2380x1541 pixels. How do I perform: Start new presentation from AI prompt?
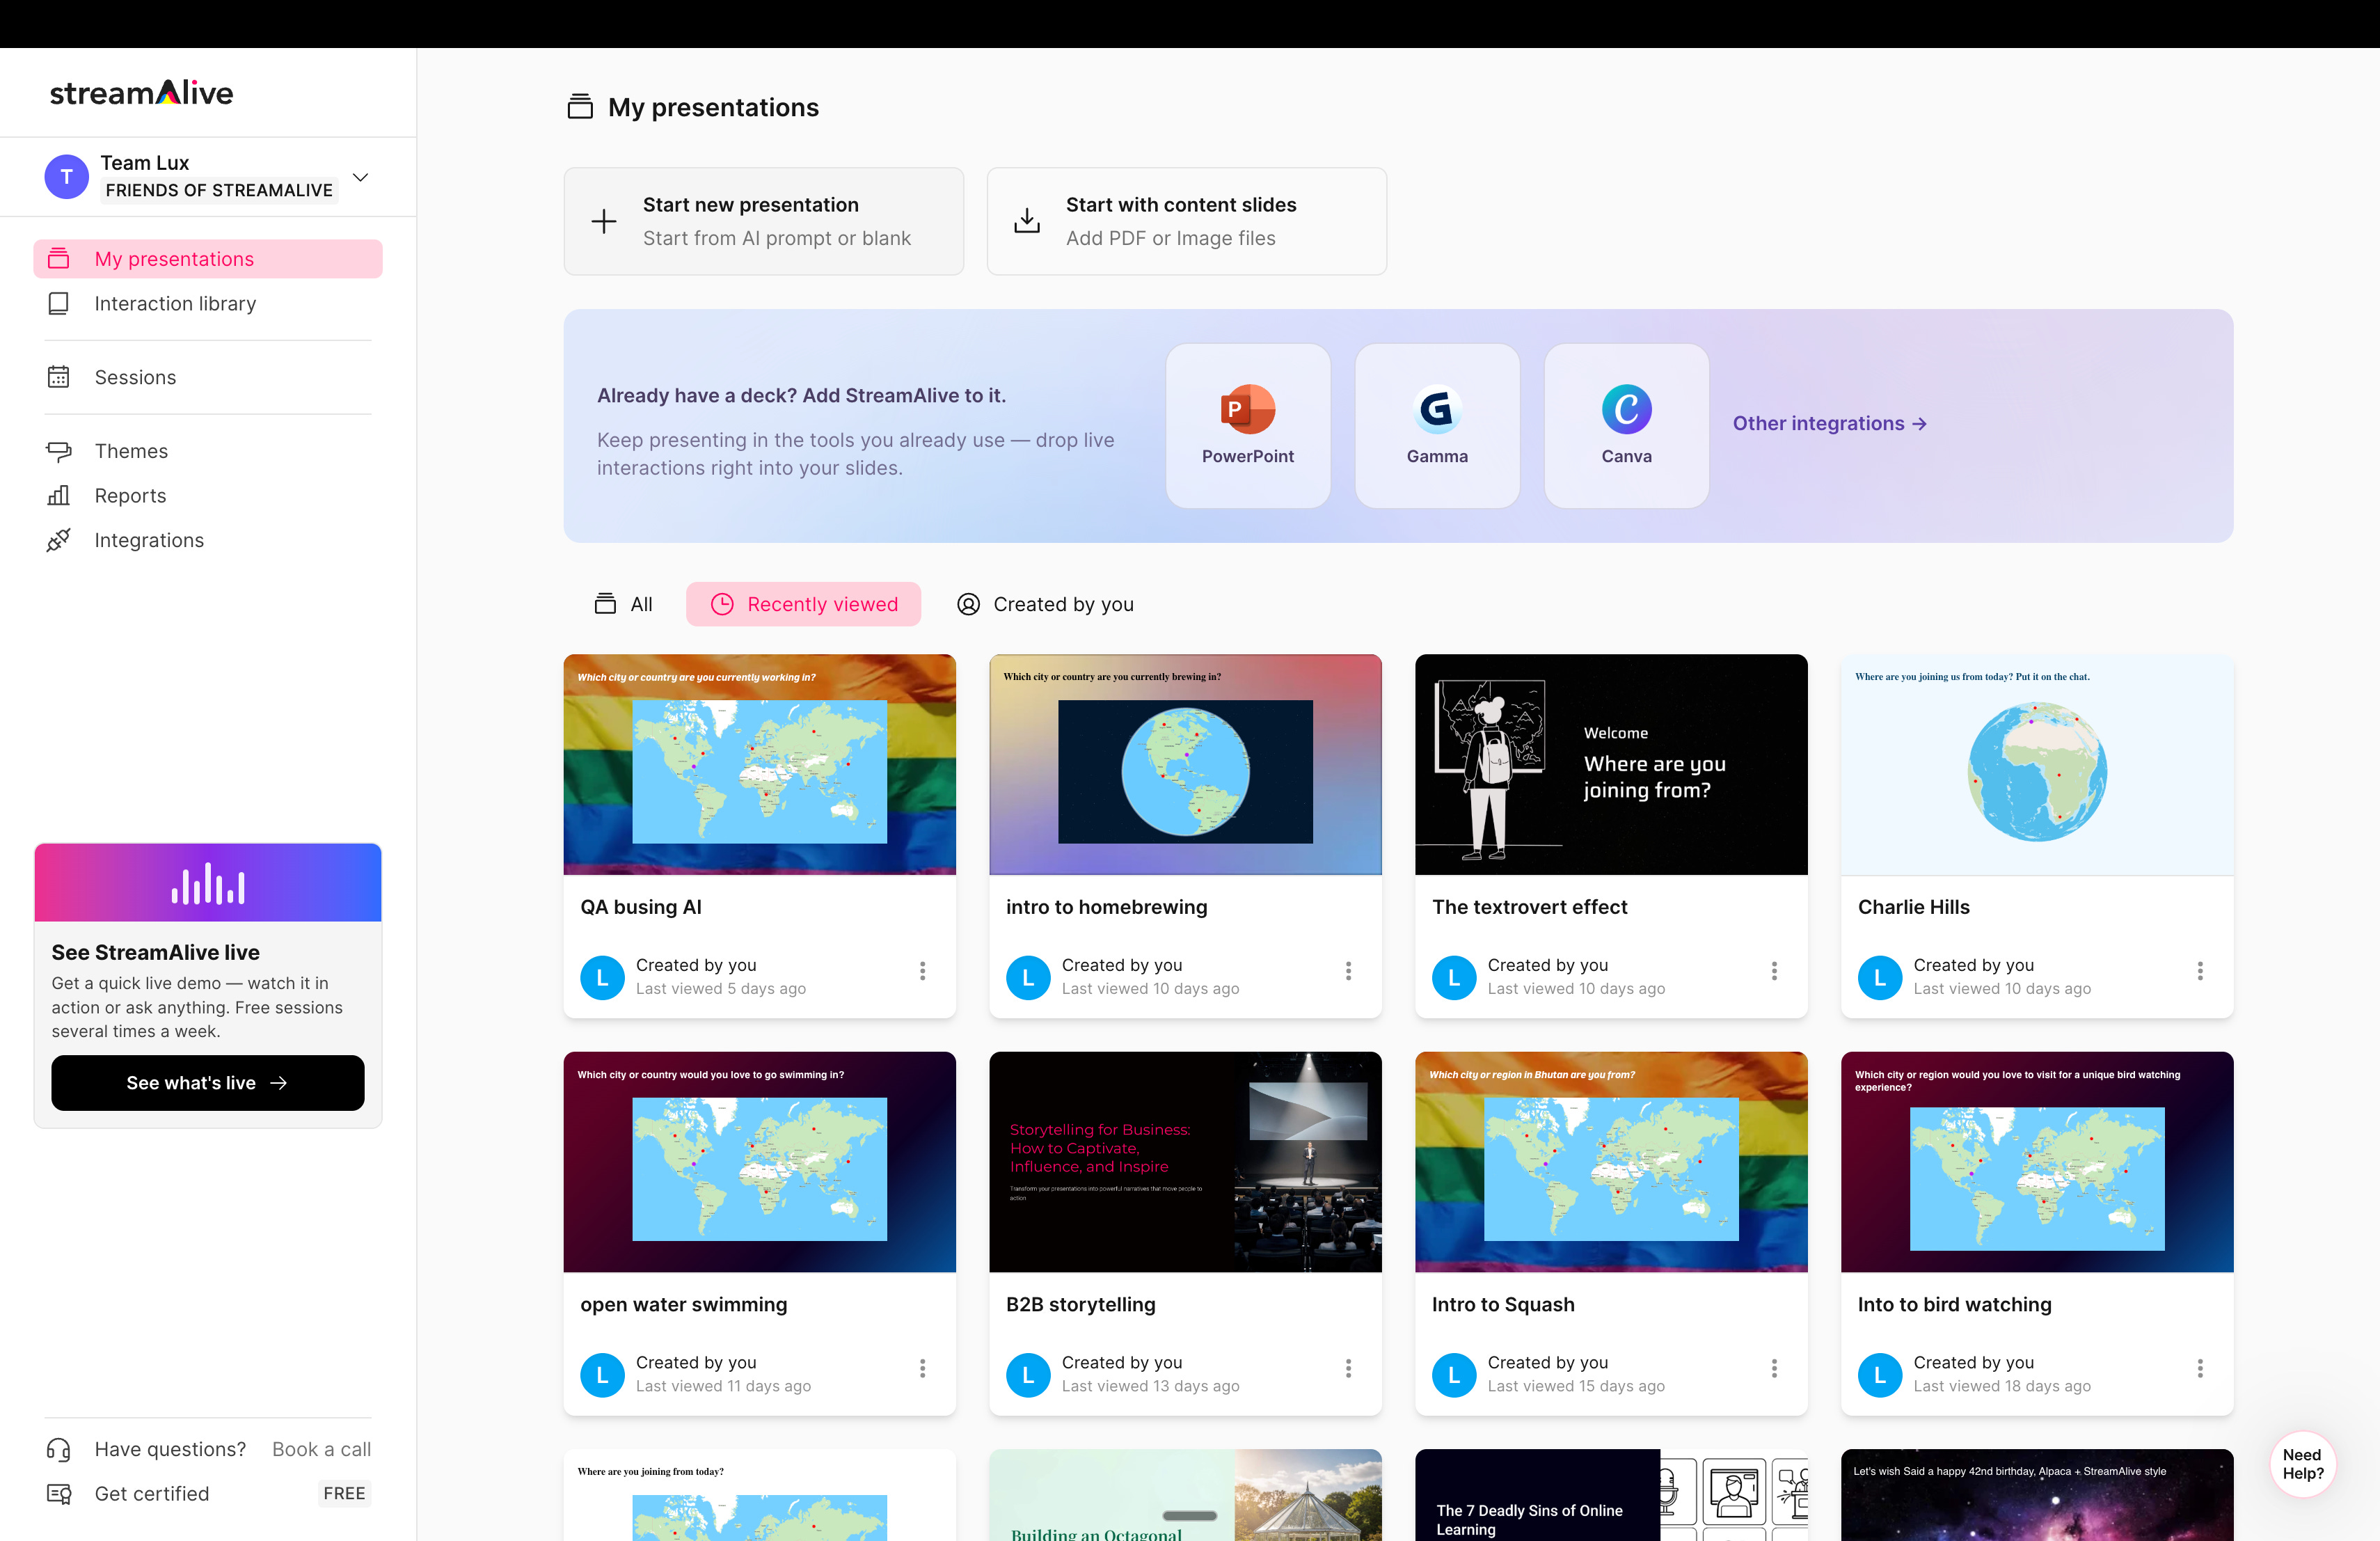coord(764,221)
